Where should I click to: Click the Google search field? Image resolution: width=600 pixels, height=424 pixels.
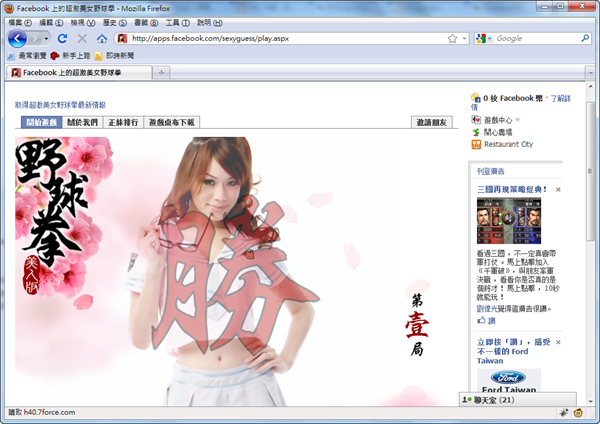[536, 38]
